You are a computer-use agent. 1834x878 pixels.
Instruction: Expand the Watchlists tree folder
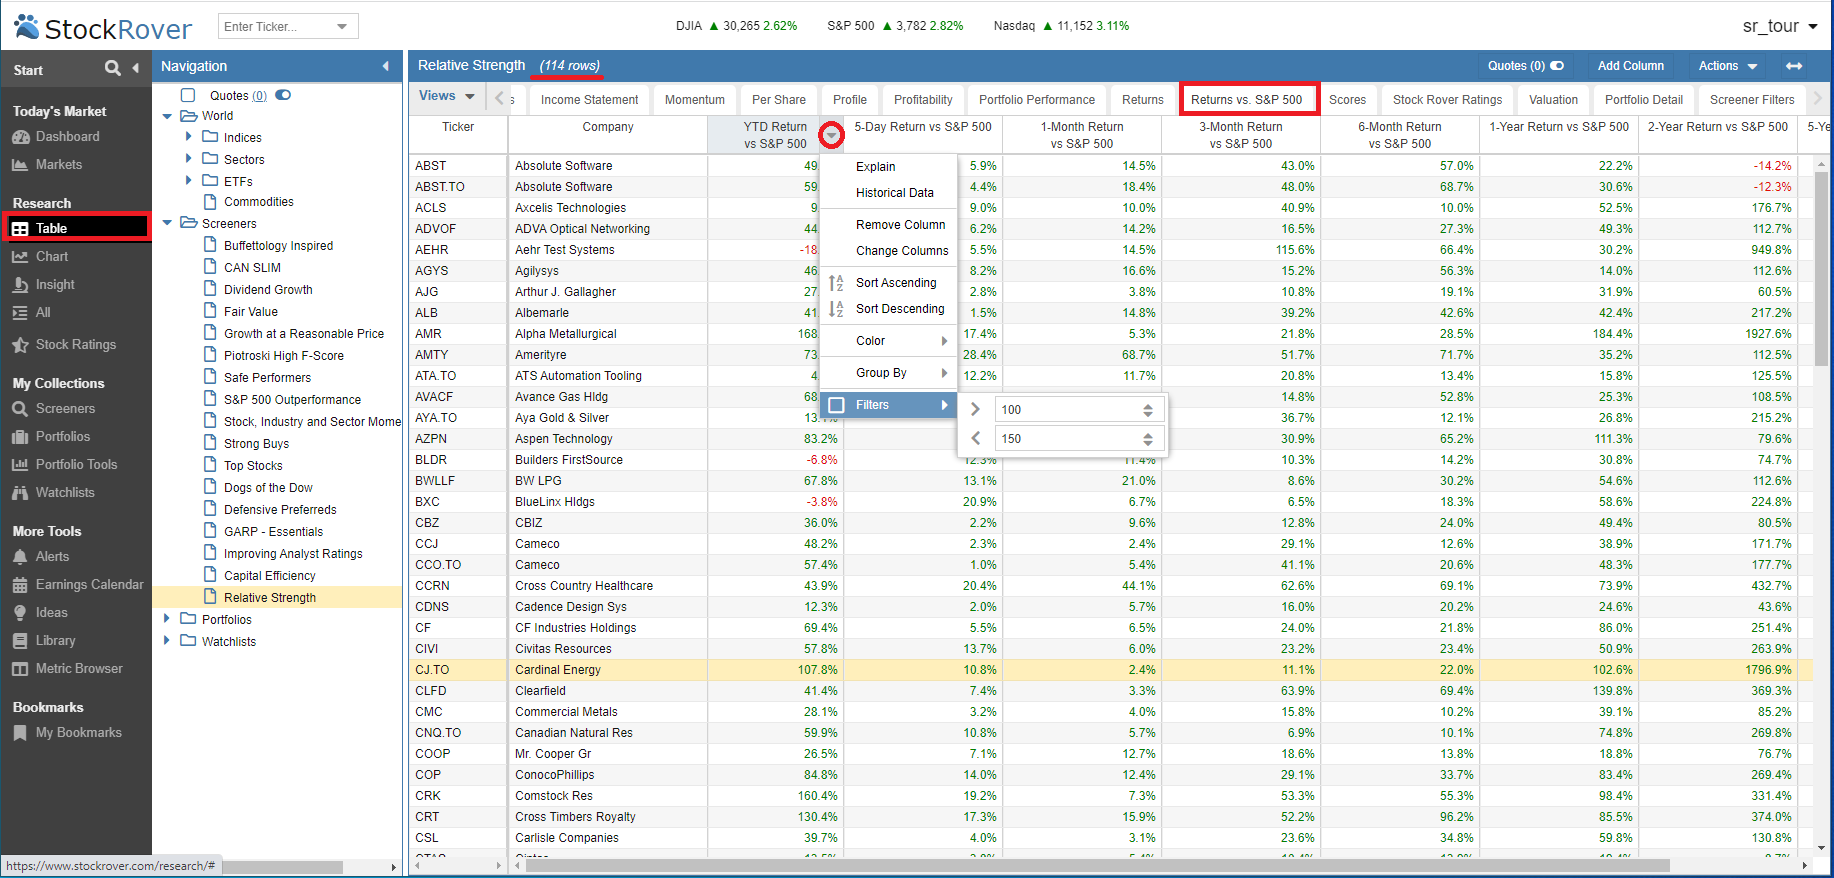coord(167,641)
